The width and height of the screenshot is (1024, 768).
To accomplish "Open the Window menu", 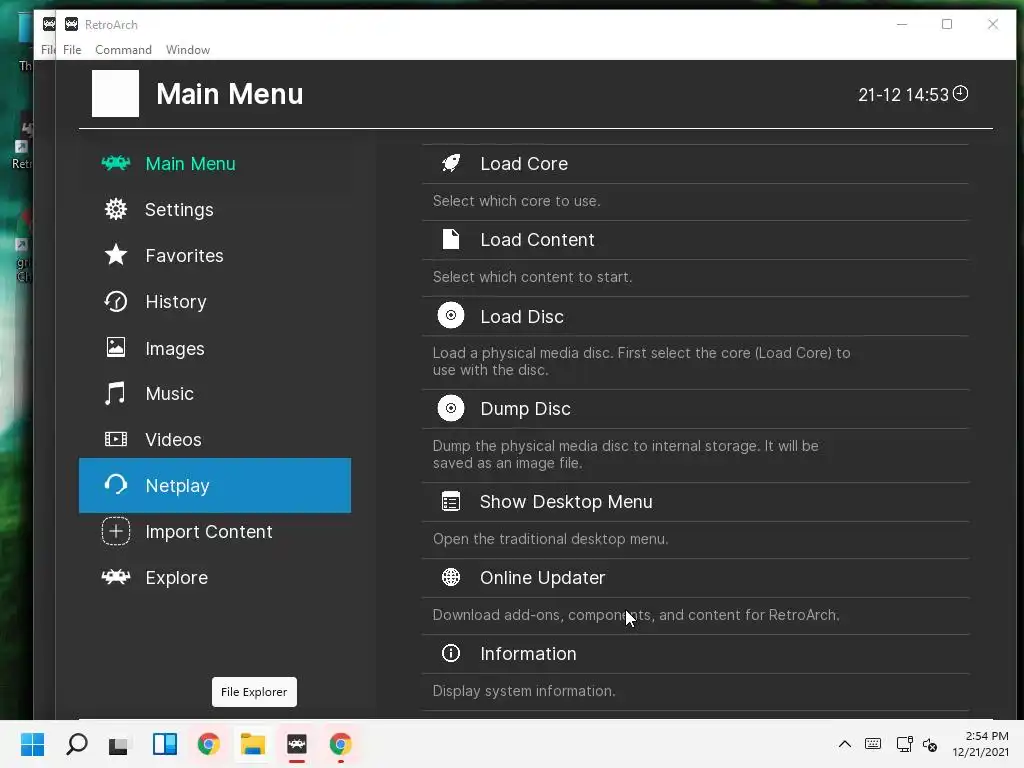I will pyautogui.click(x=187, y=50).
